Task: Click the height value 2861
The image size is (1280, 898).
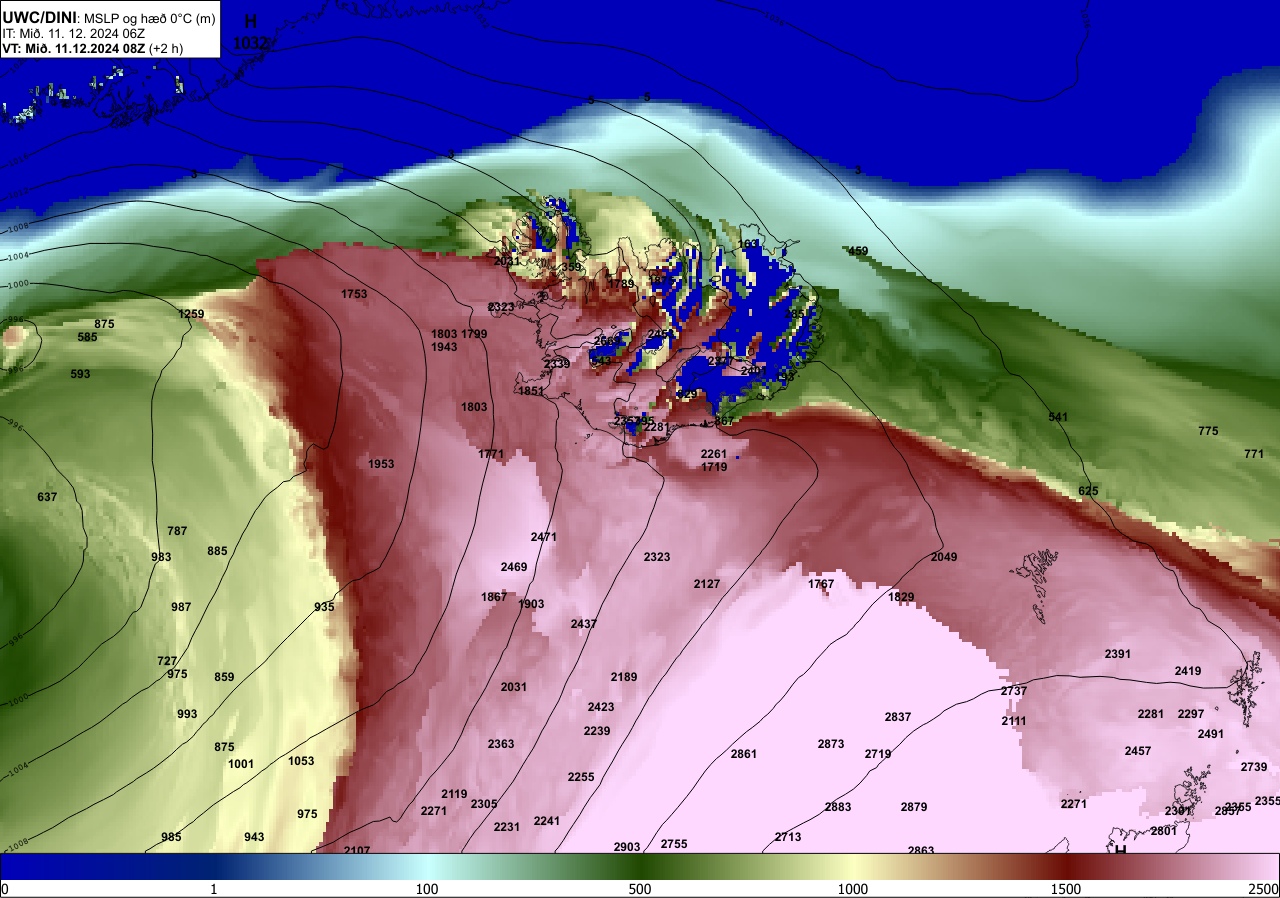Action: (x=744, y=754)
